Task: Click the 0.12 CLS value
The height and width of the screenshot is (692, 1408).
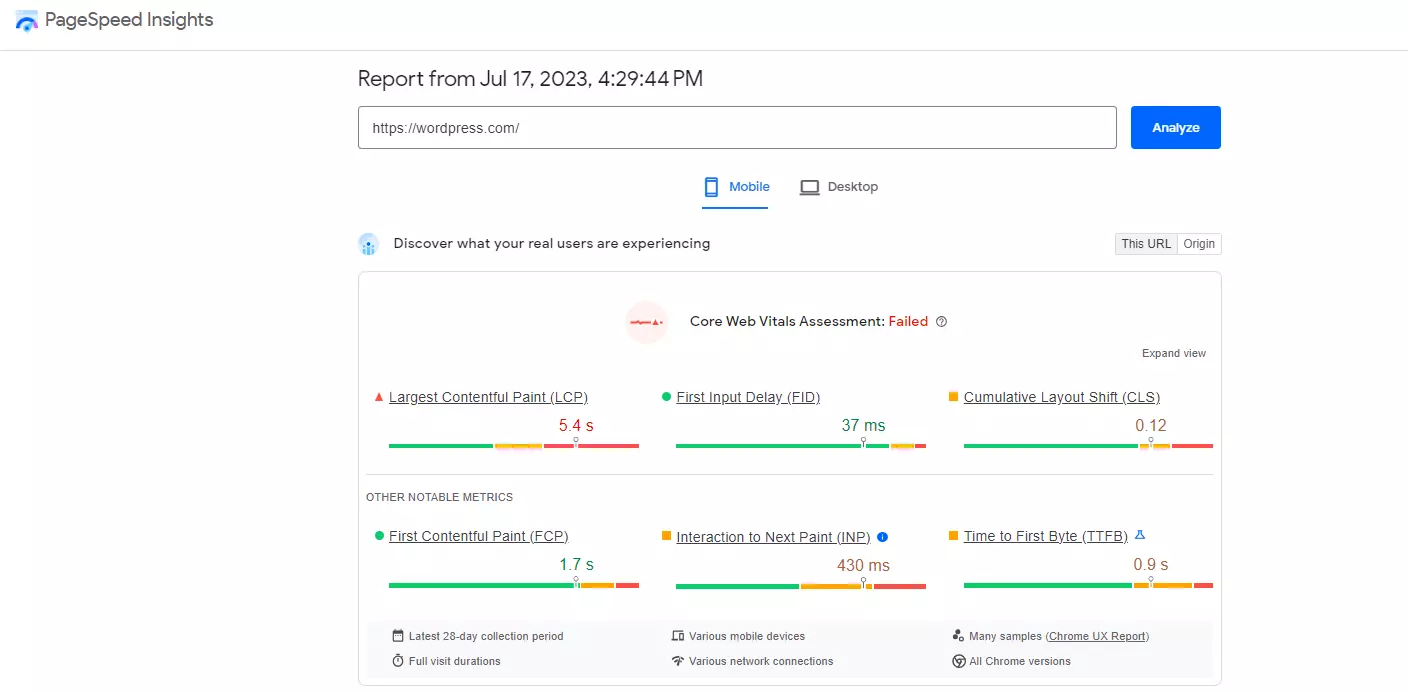Action: point(1151,425)
